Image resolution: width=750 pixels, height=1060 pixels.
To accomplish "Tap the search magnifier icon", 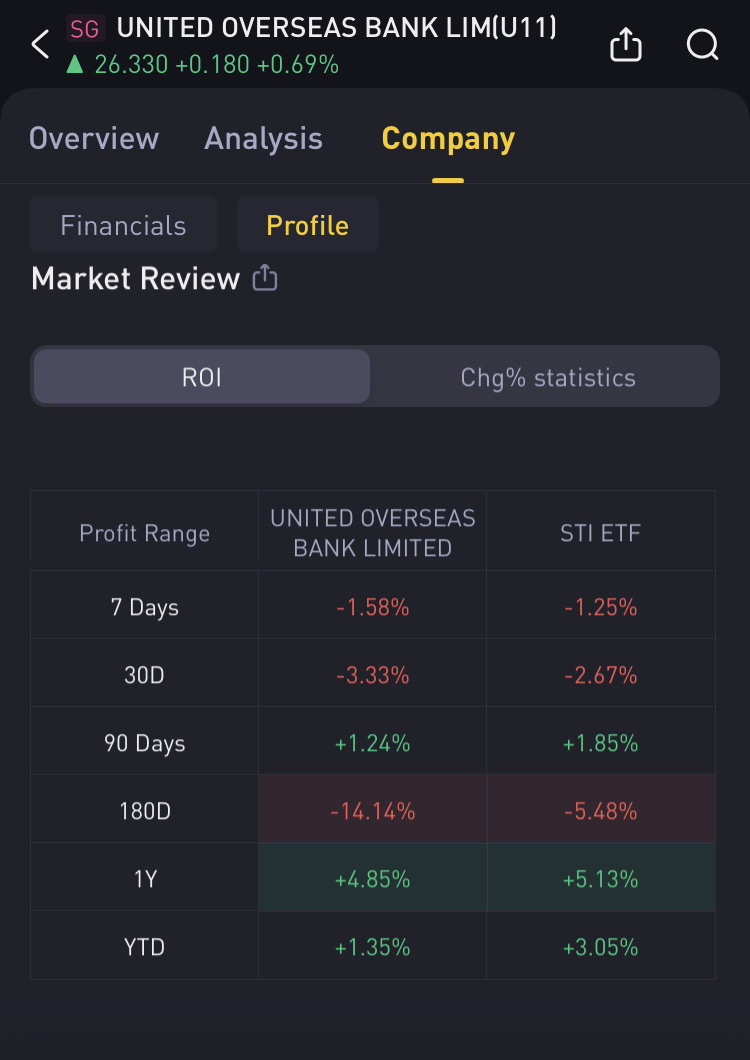I will tap(702, 45).
